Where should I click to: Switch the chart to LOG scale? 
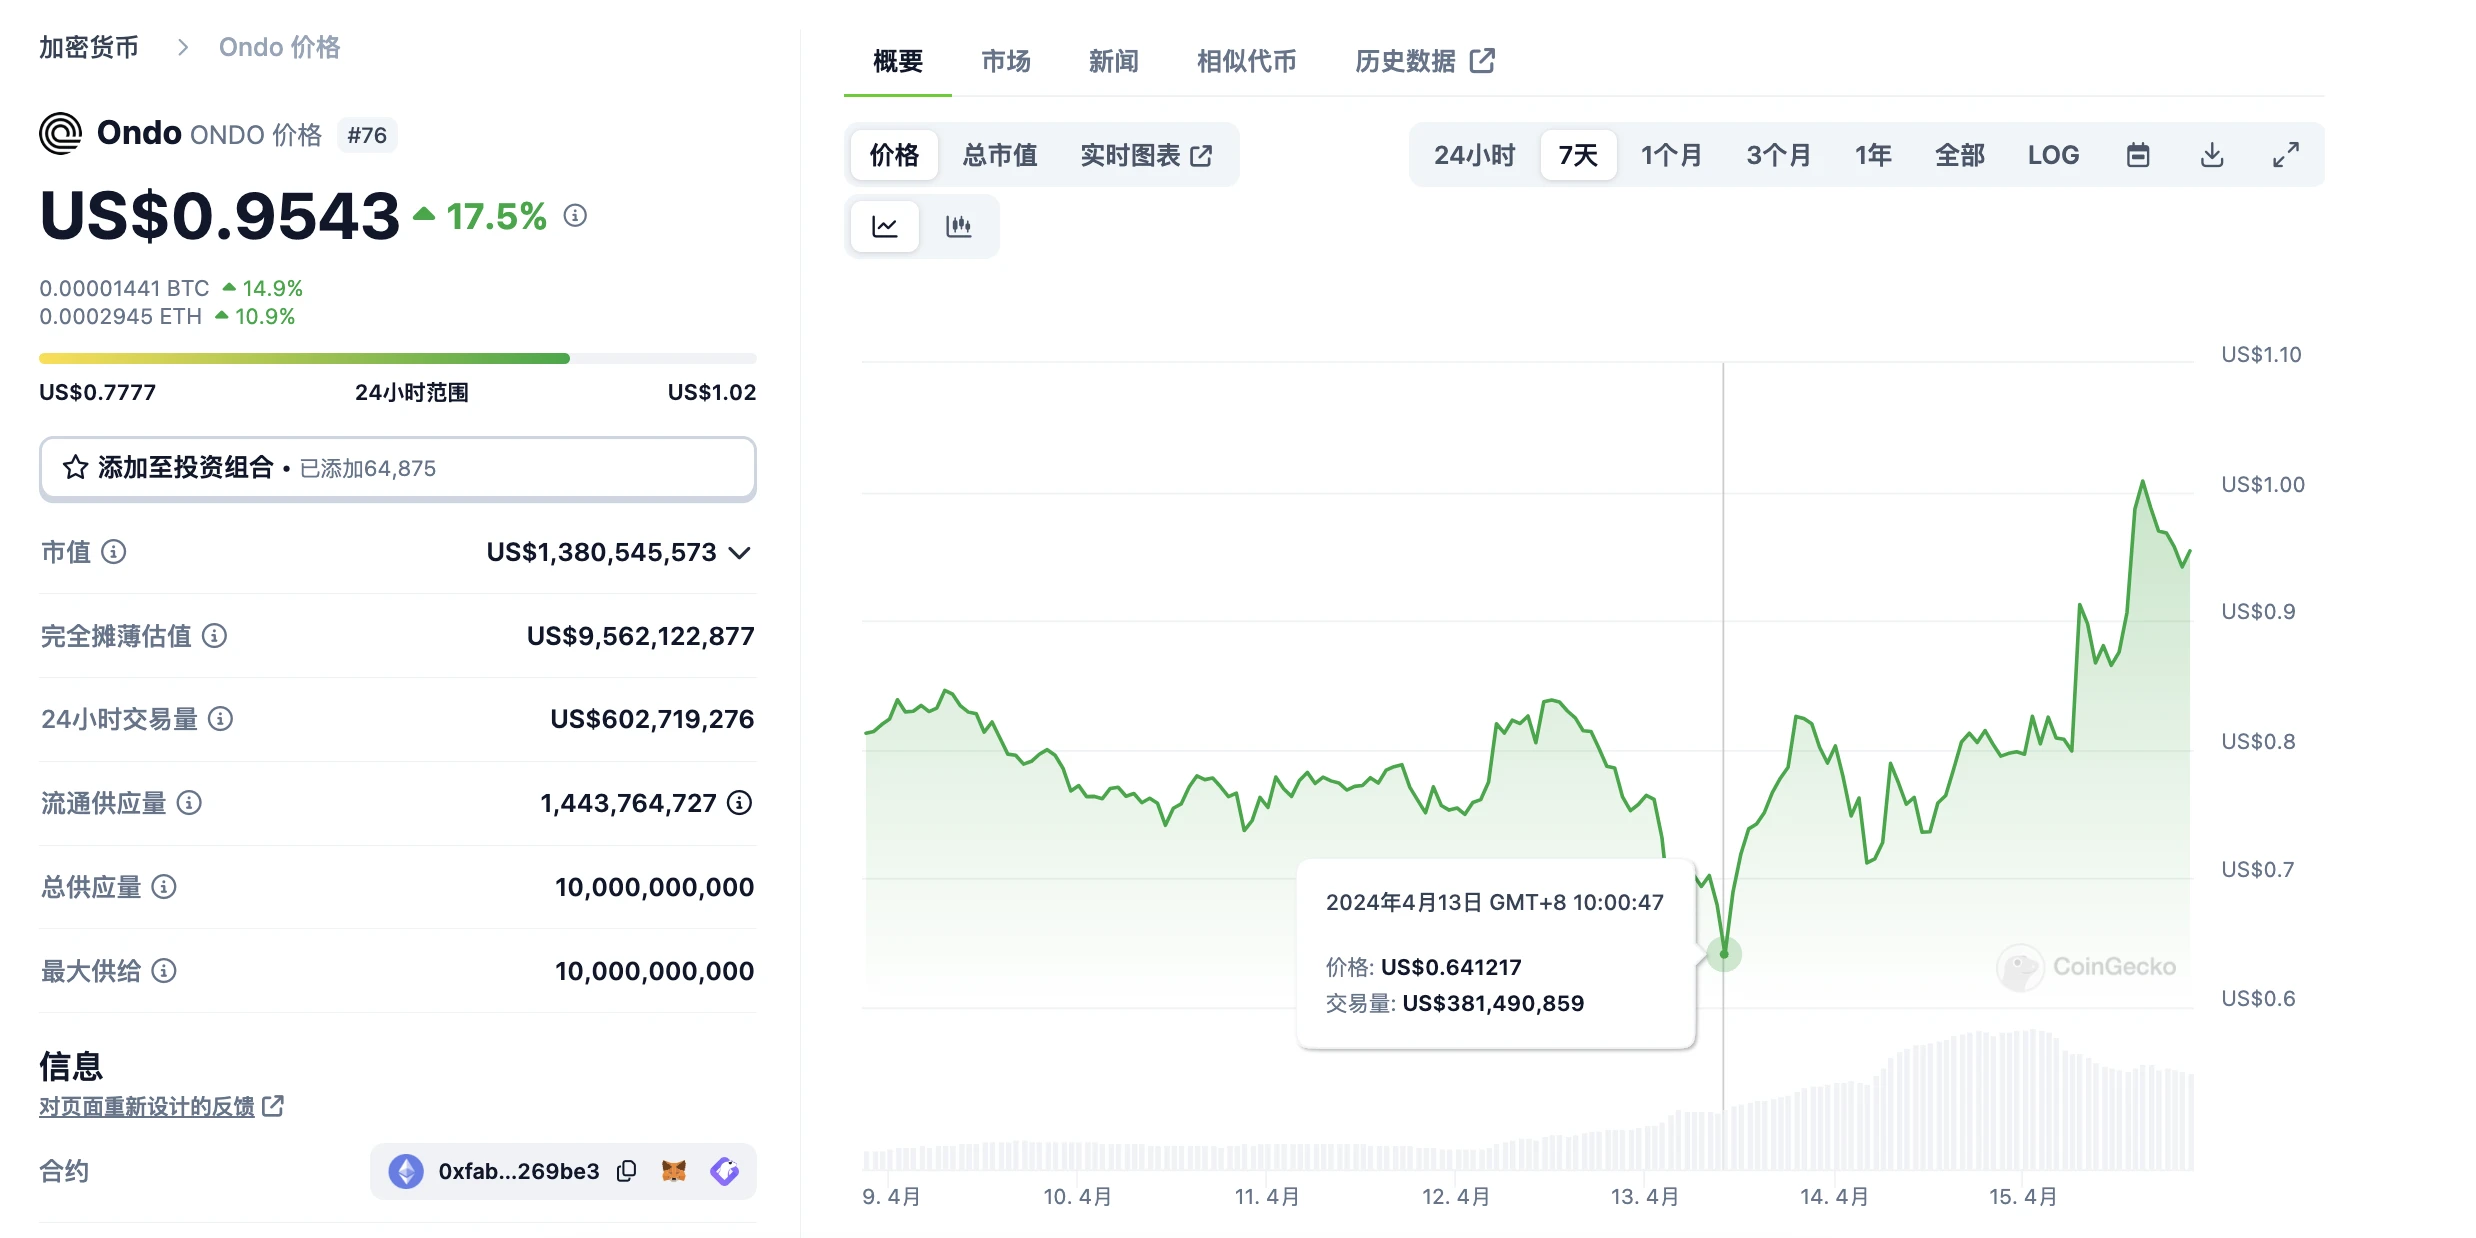[2052, 154]
